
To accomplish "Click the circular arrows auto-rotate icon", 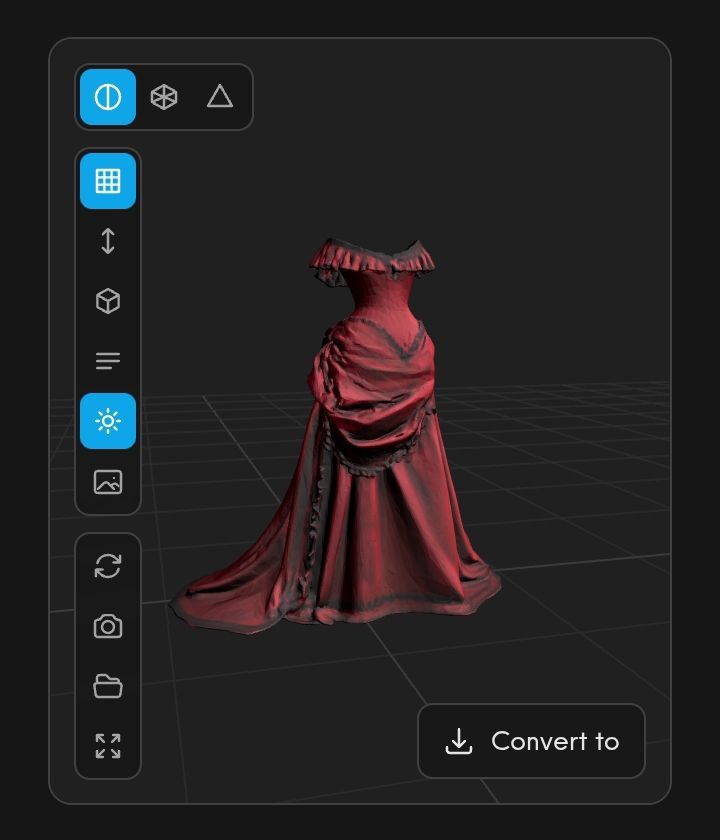I will pos(108,566).
